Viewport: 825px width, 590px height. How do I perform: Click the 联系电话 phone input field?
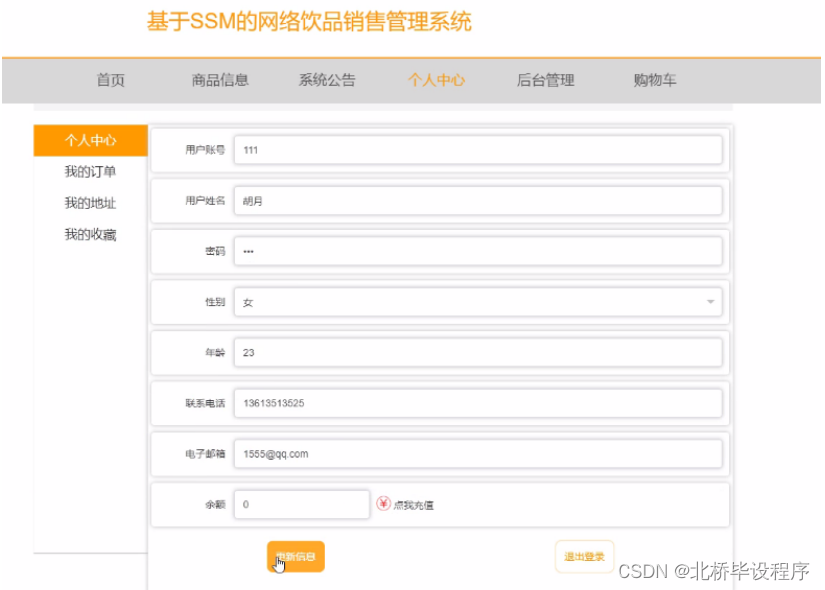pos(478,403)
